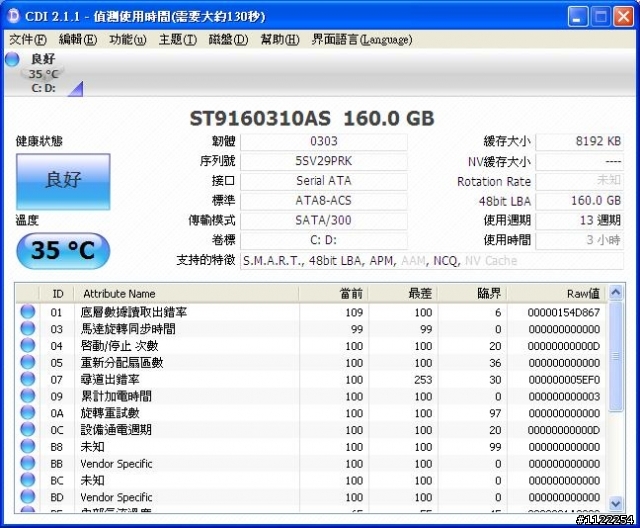Maximize the CDI window
Image resolution: width=640 pixels, height=528 pixels.
click(600, 17)
